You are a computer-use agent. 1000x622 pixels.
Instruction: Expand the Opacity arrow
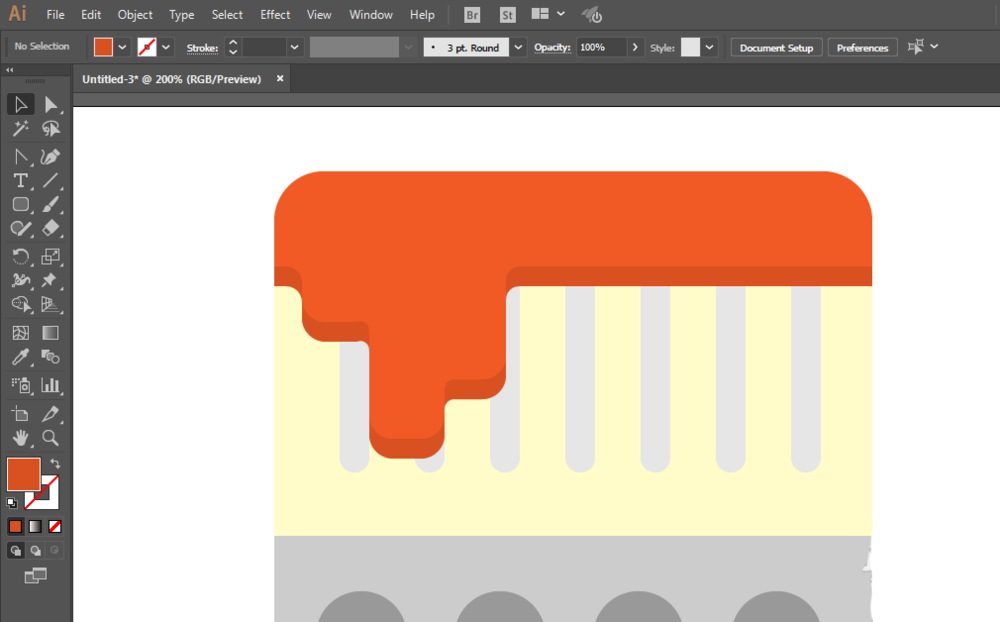point(635,47)
